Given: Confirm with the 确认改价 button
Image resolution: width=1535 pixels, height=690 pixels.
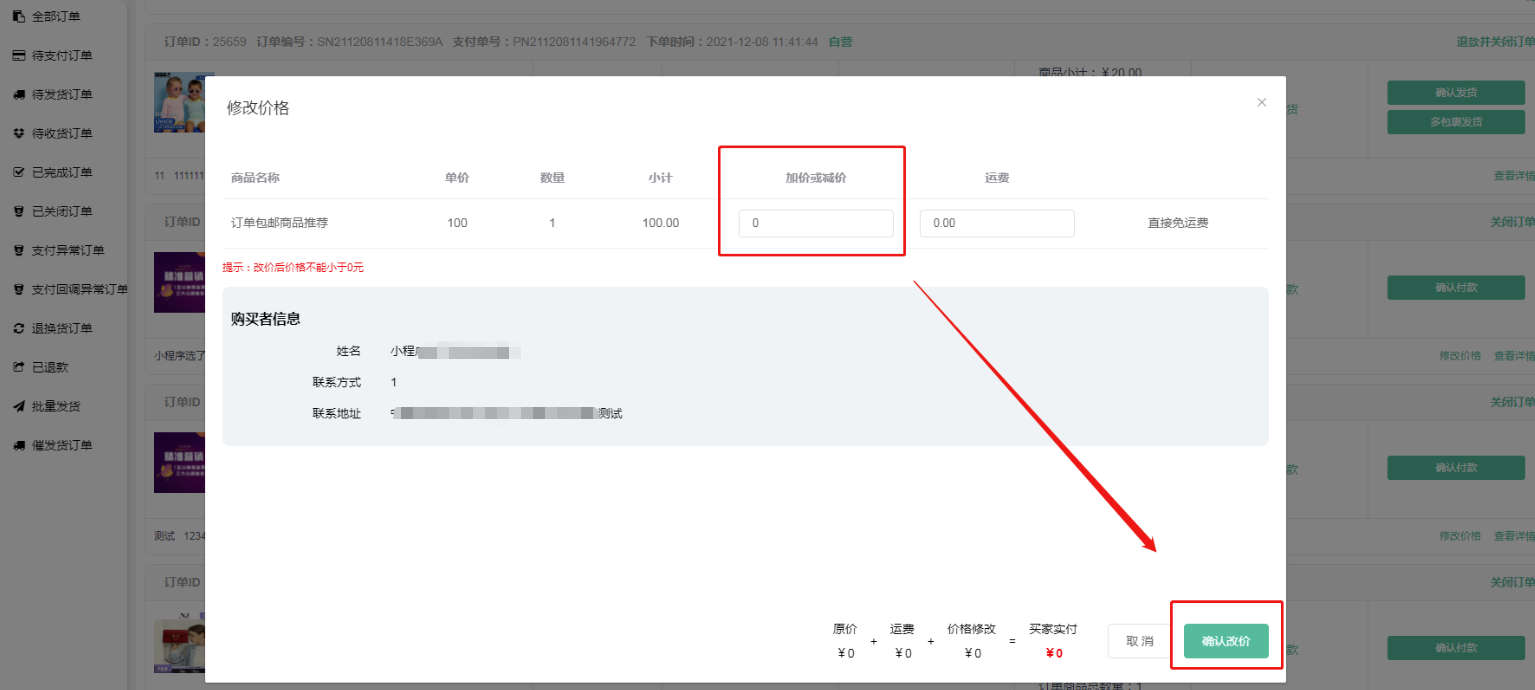Looking at the screenshot, I should pyautogui.click(x=1226, y=641).
